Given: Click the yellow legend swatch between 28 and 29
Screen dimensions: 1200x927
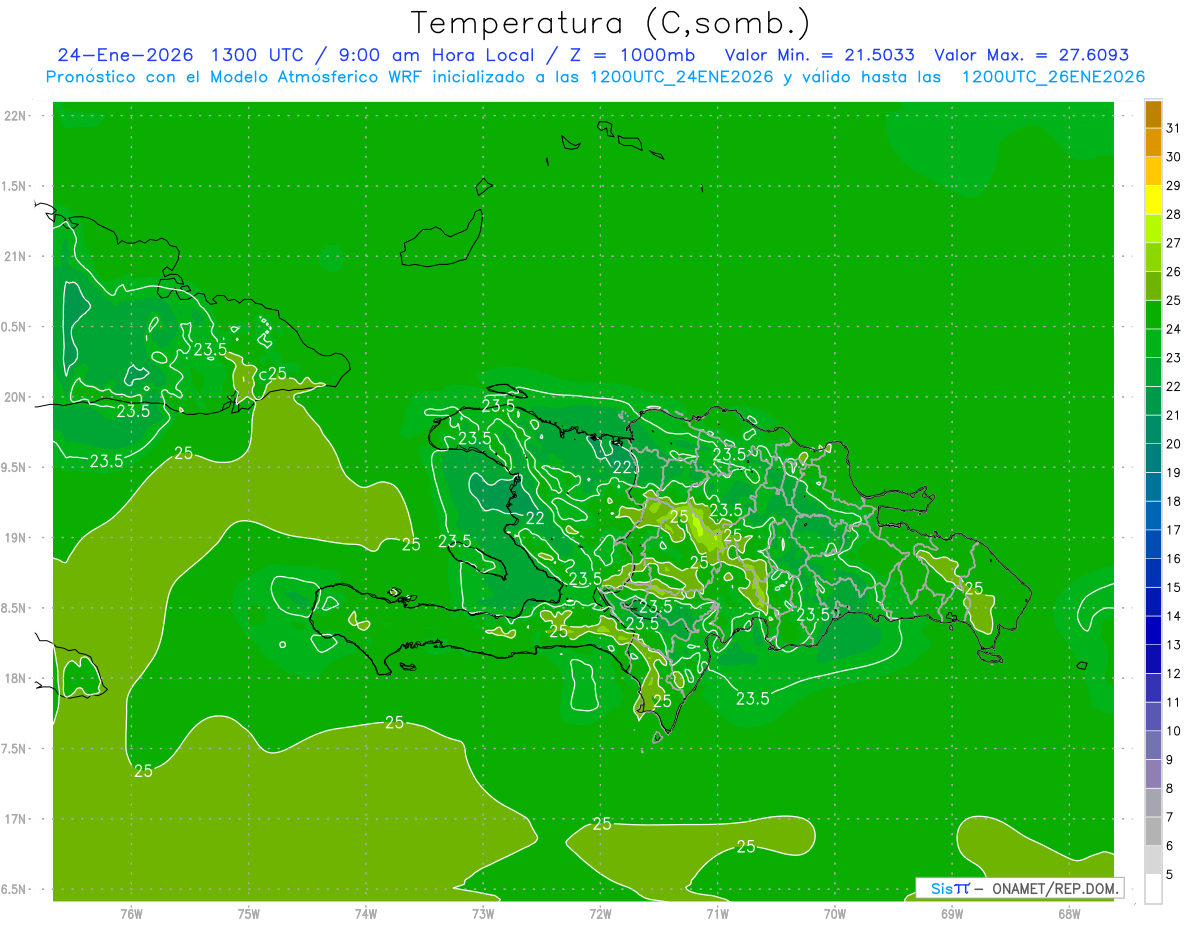Looking at the screenshot, I should pos(1153,201).
